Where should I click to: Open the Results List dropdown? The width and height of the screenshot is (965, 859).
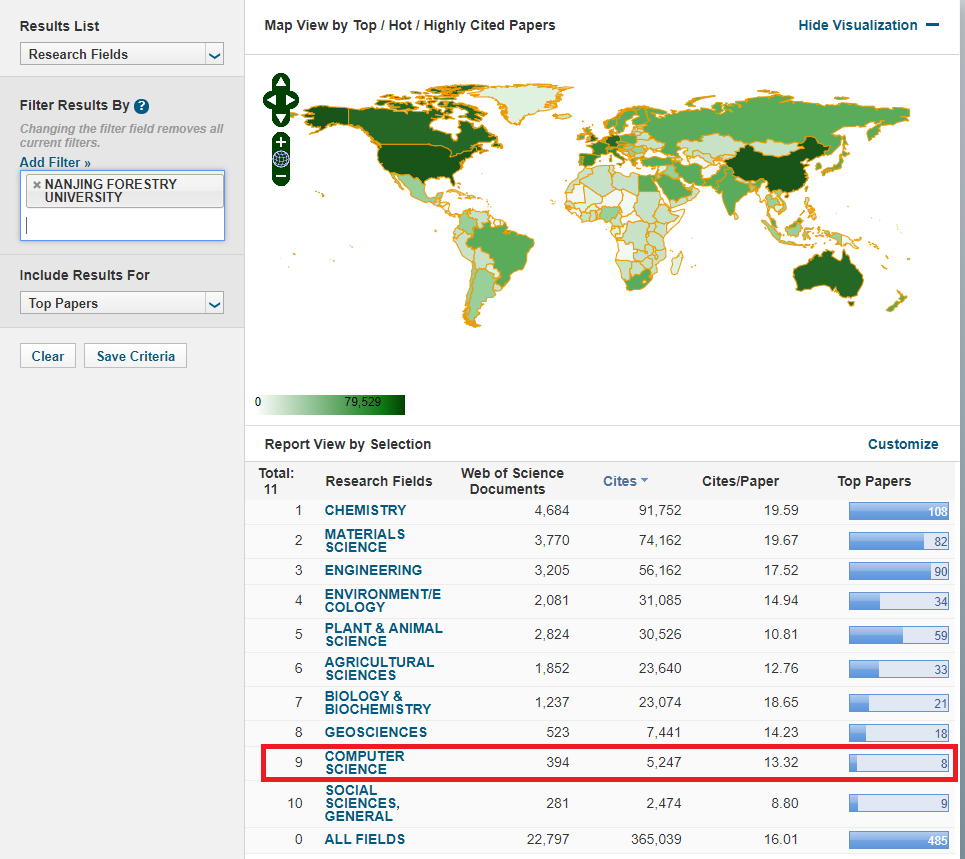click(x=122, y=54)
